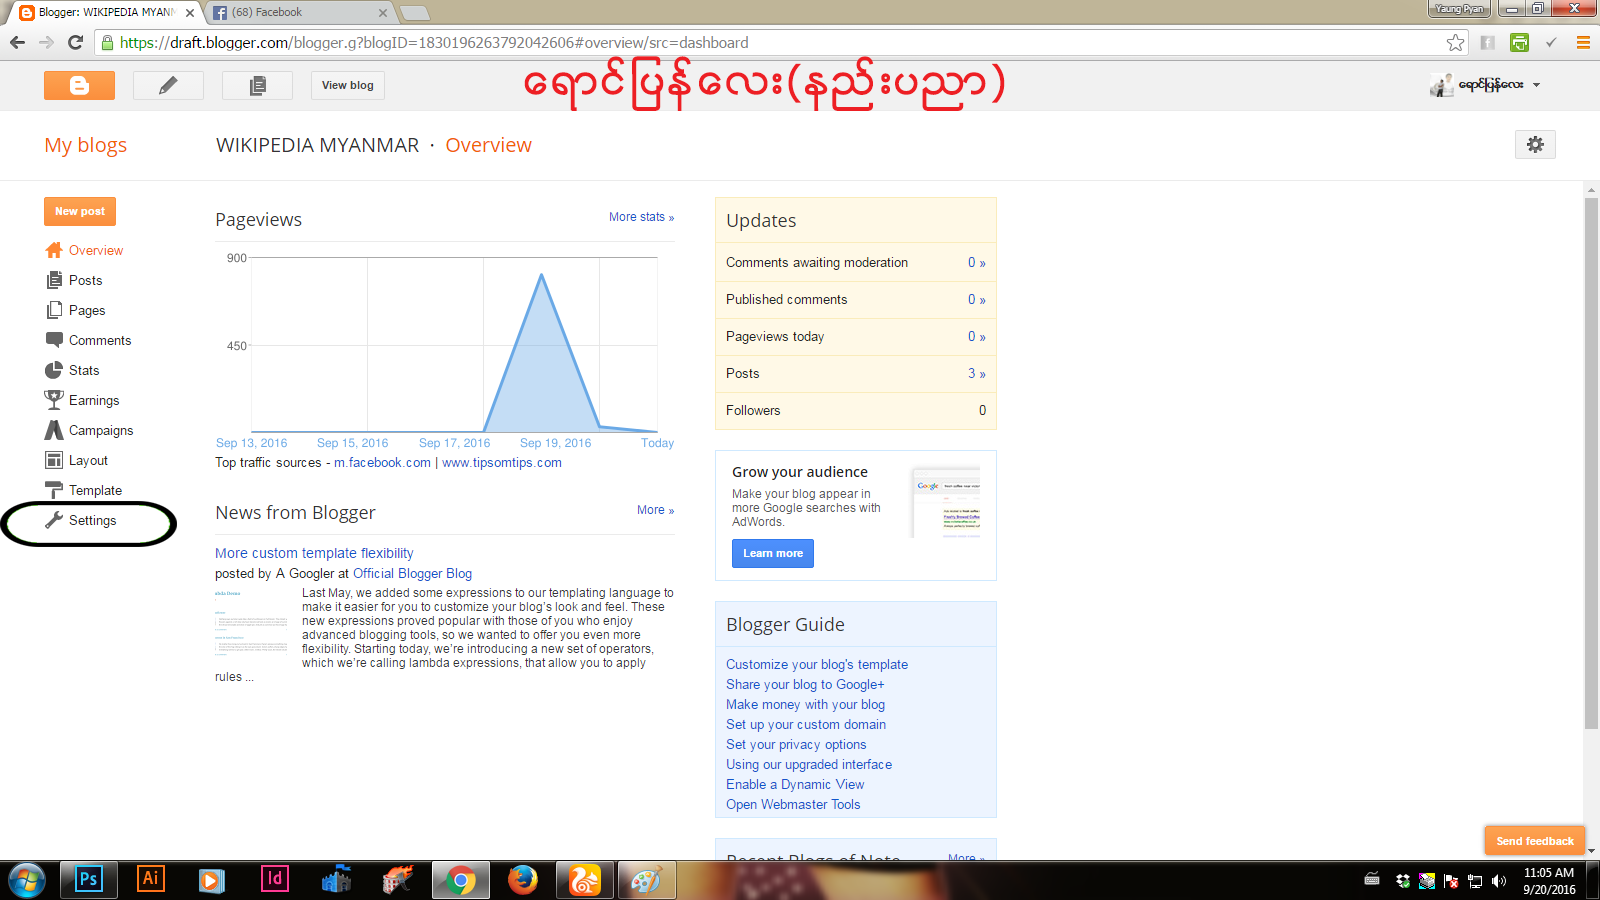Open Pageviews today count link
Viewport: 1600px width, 900px height.
tap(976, 337)
